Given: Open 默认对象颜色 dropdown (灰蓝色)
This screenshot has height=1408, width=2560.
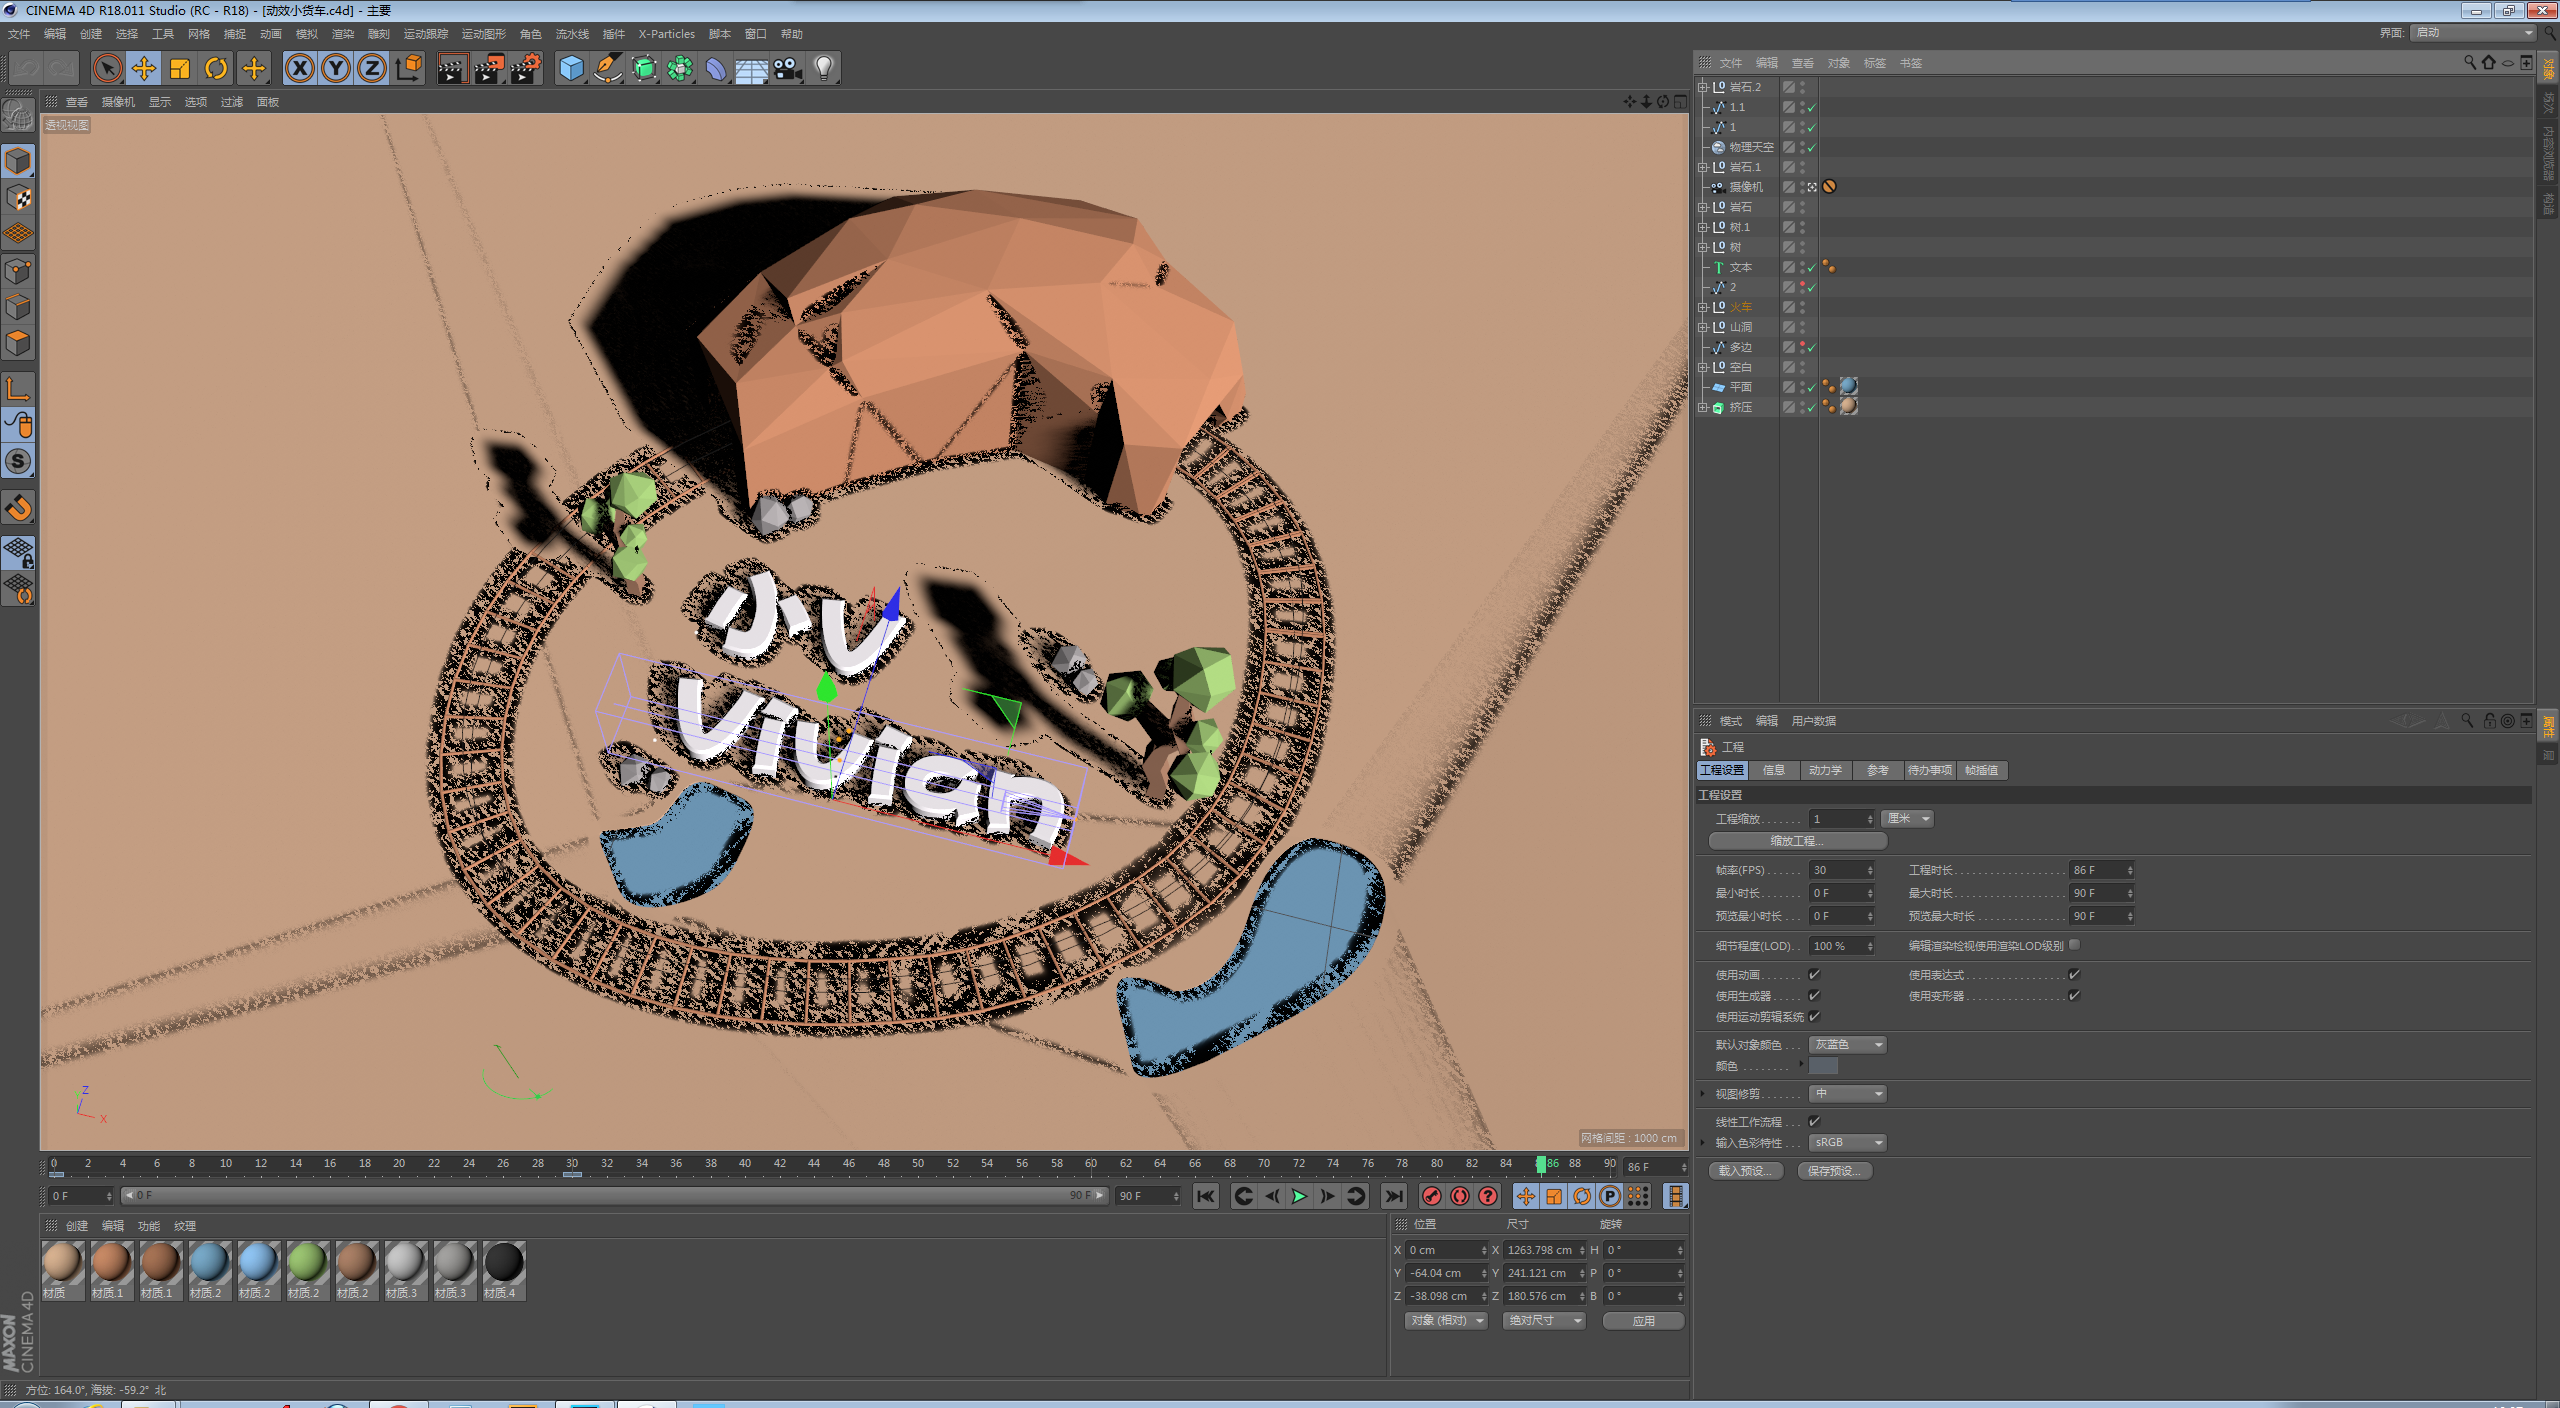Looking at the screenshot, I should pyautogui.click(x=1847, y=1044).
